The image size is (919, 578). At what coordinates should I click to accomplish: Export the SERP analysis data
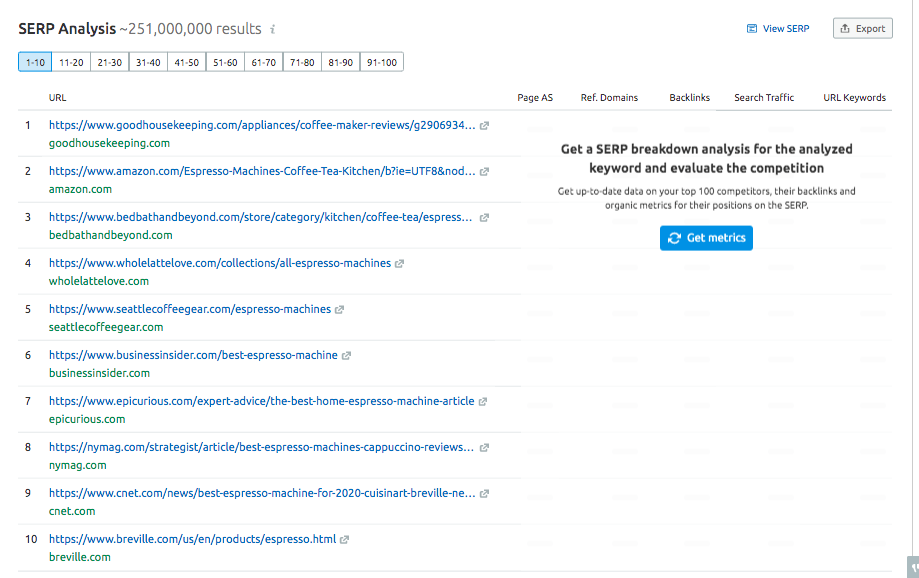click(x=863, y=29)
